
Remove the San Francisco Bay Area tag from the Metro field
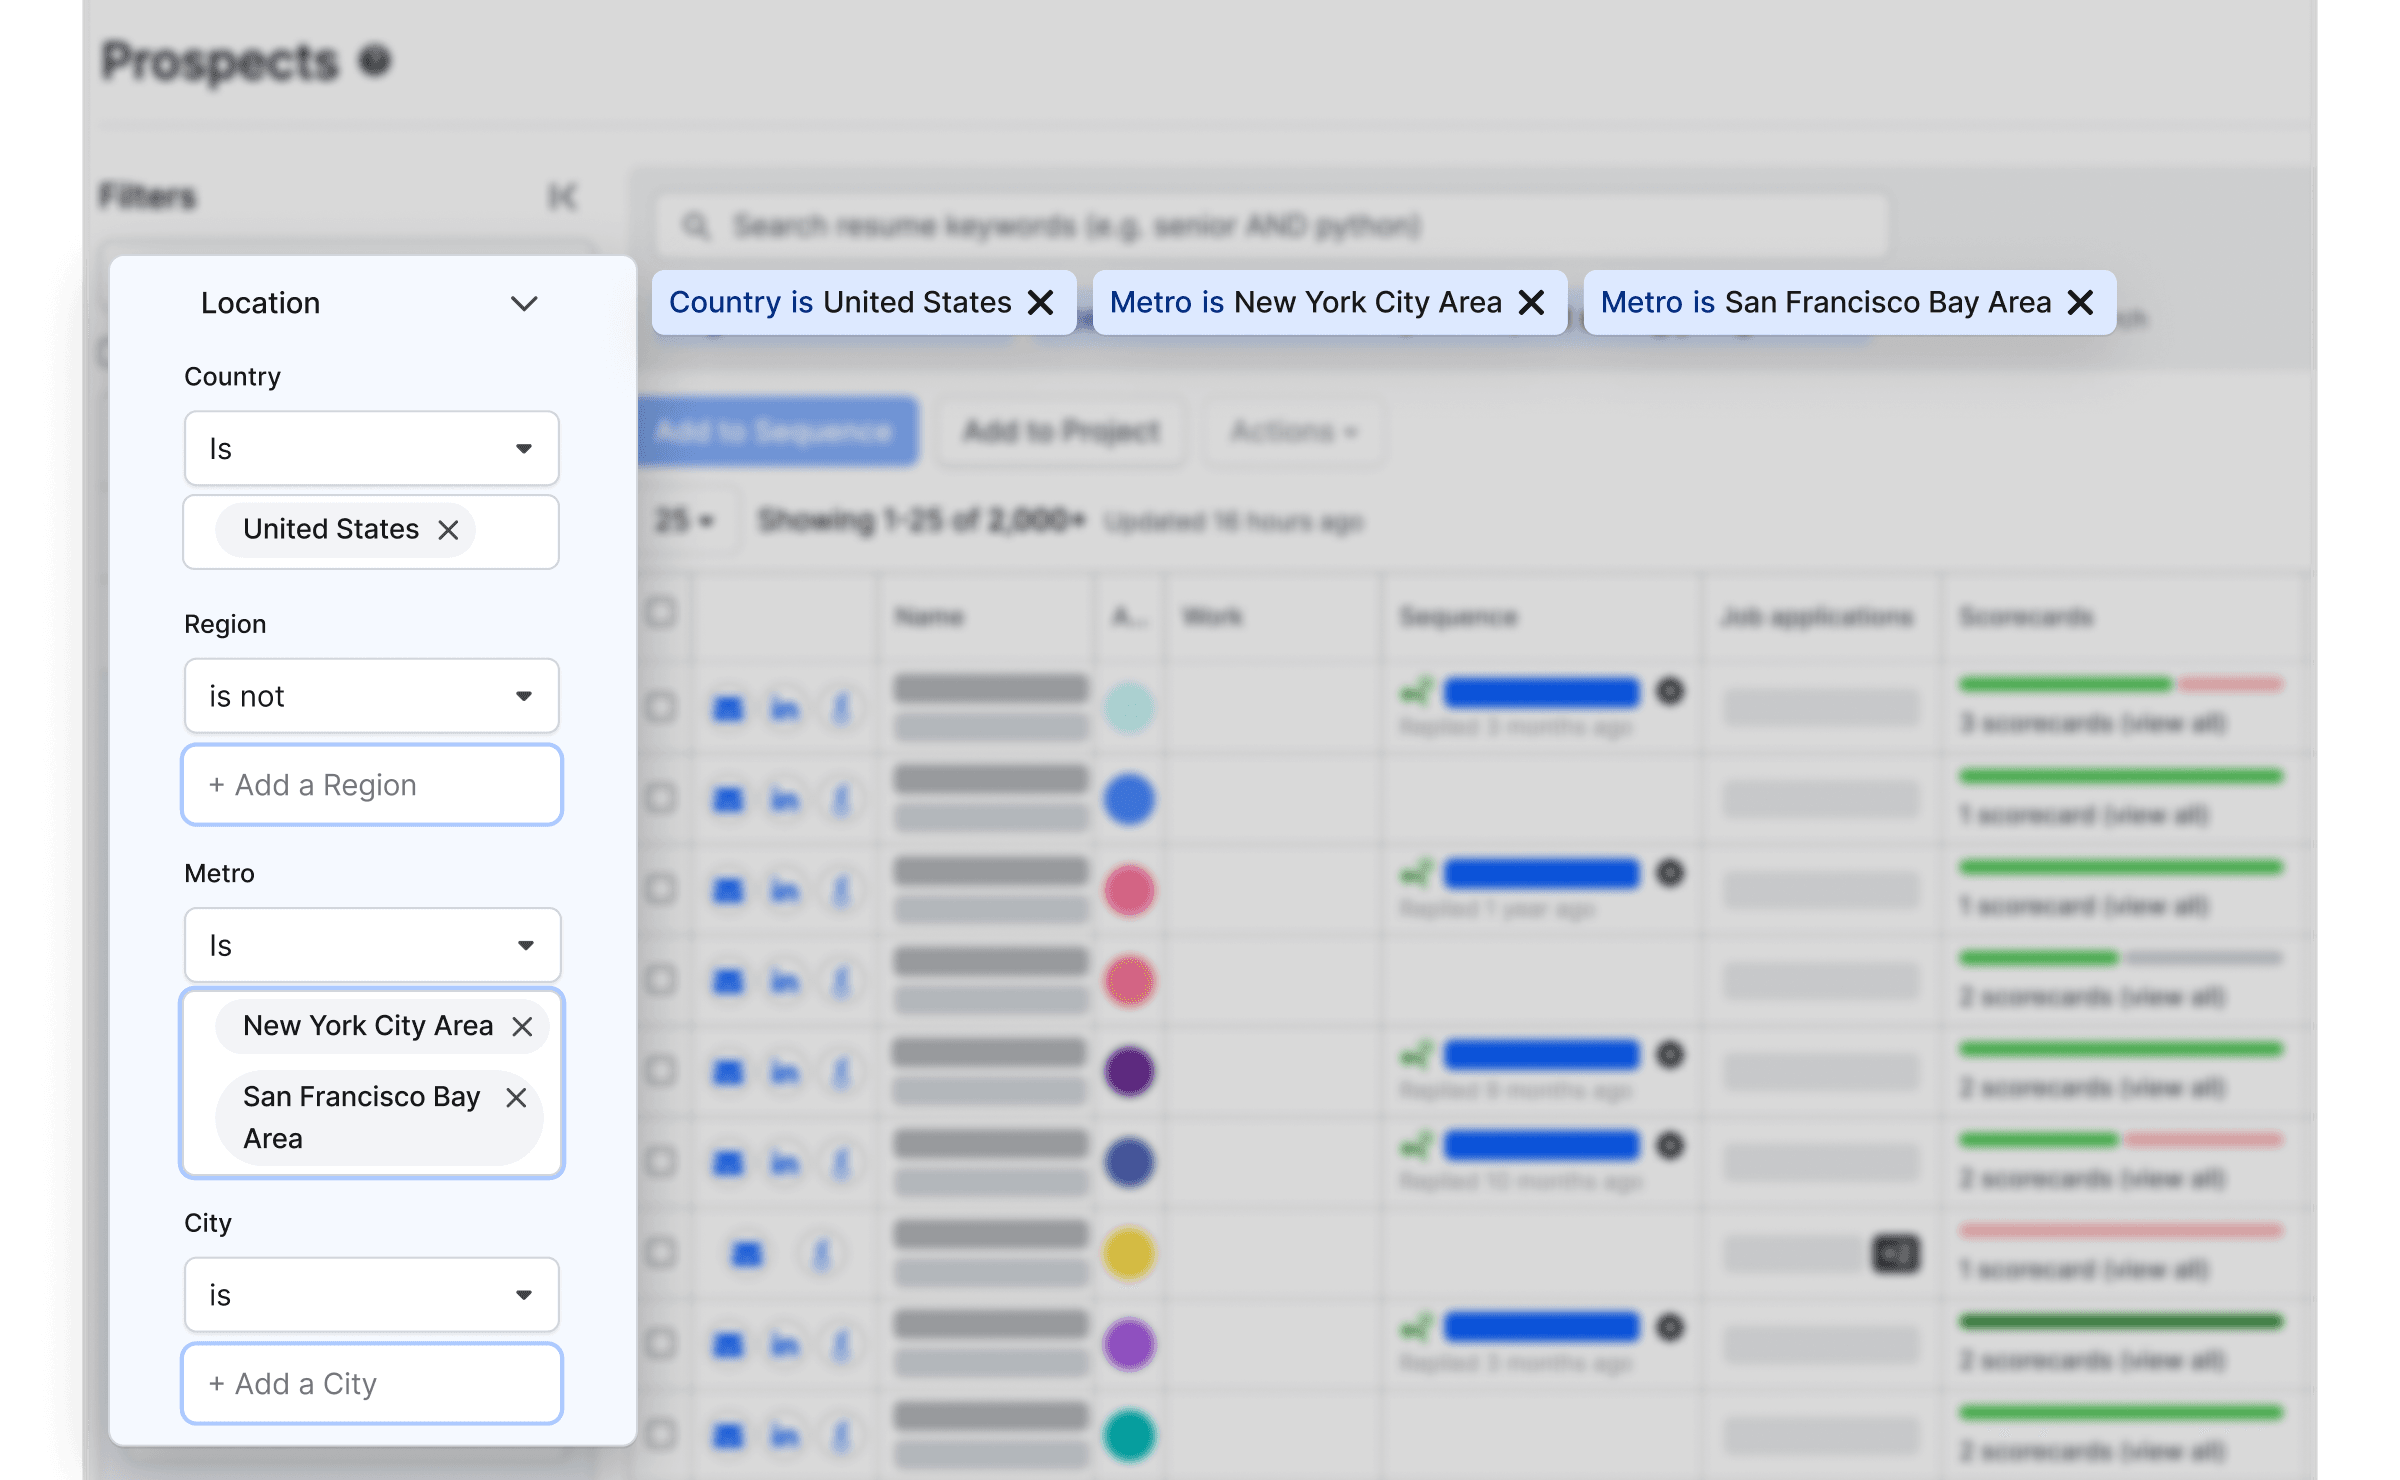pyautogui.click(x=516, y=1098)
